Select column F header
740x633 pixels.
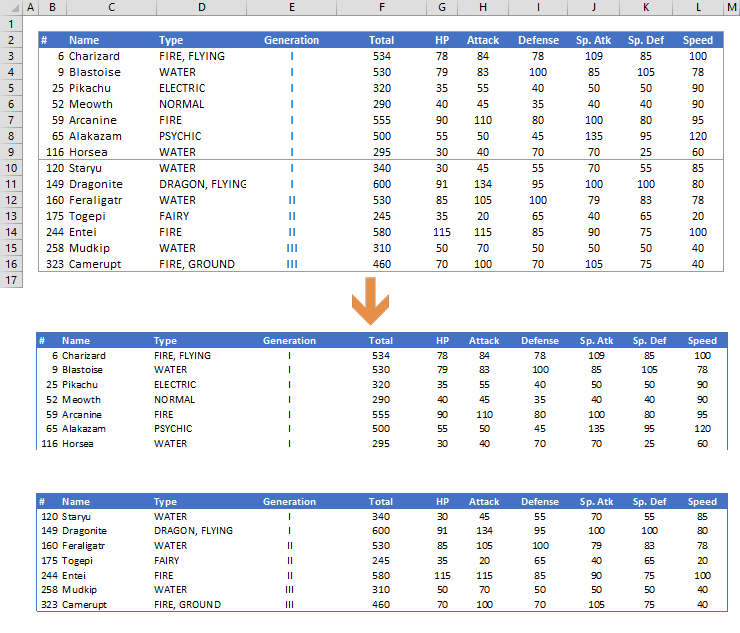(381, 8)
